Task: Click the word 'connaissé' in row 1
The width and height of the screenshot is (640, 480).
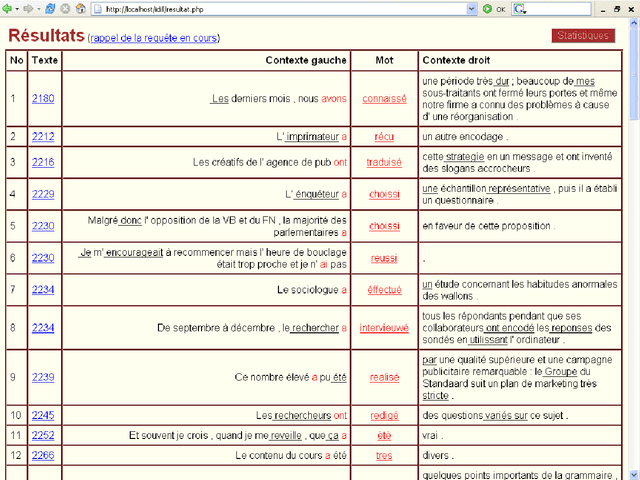Action: tap(384, 98)
